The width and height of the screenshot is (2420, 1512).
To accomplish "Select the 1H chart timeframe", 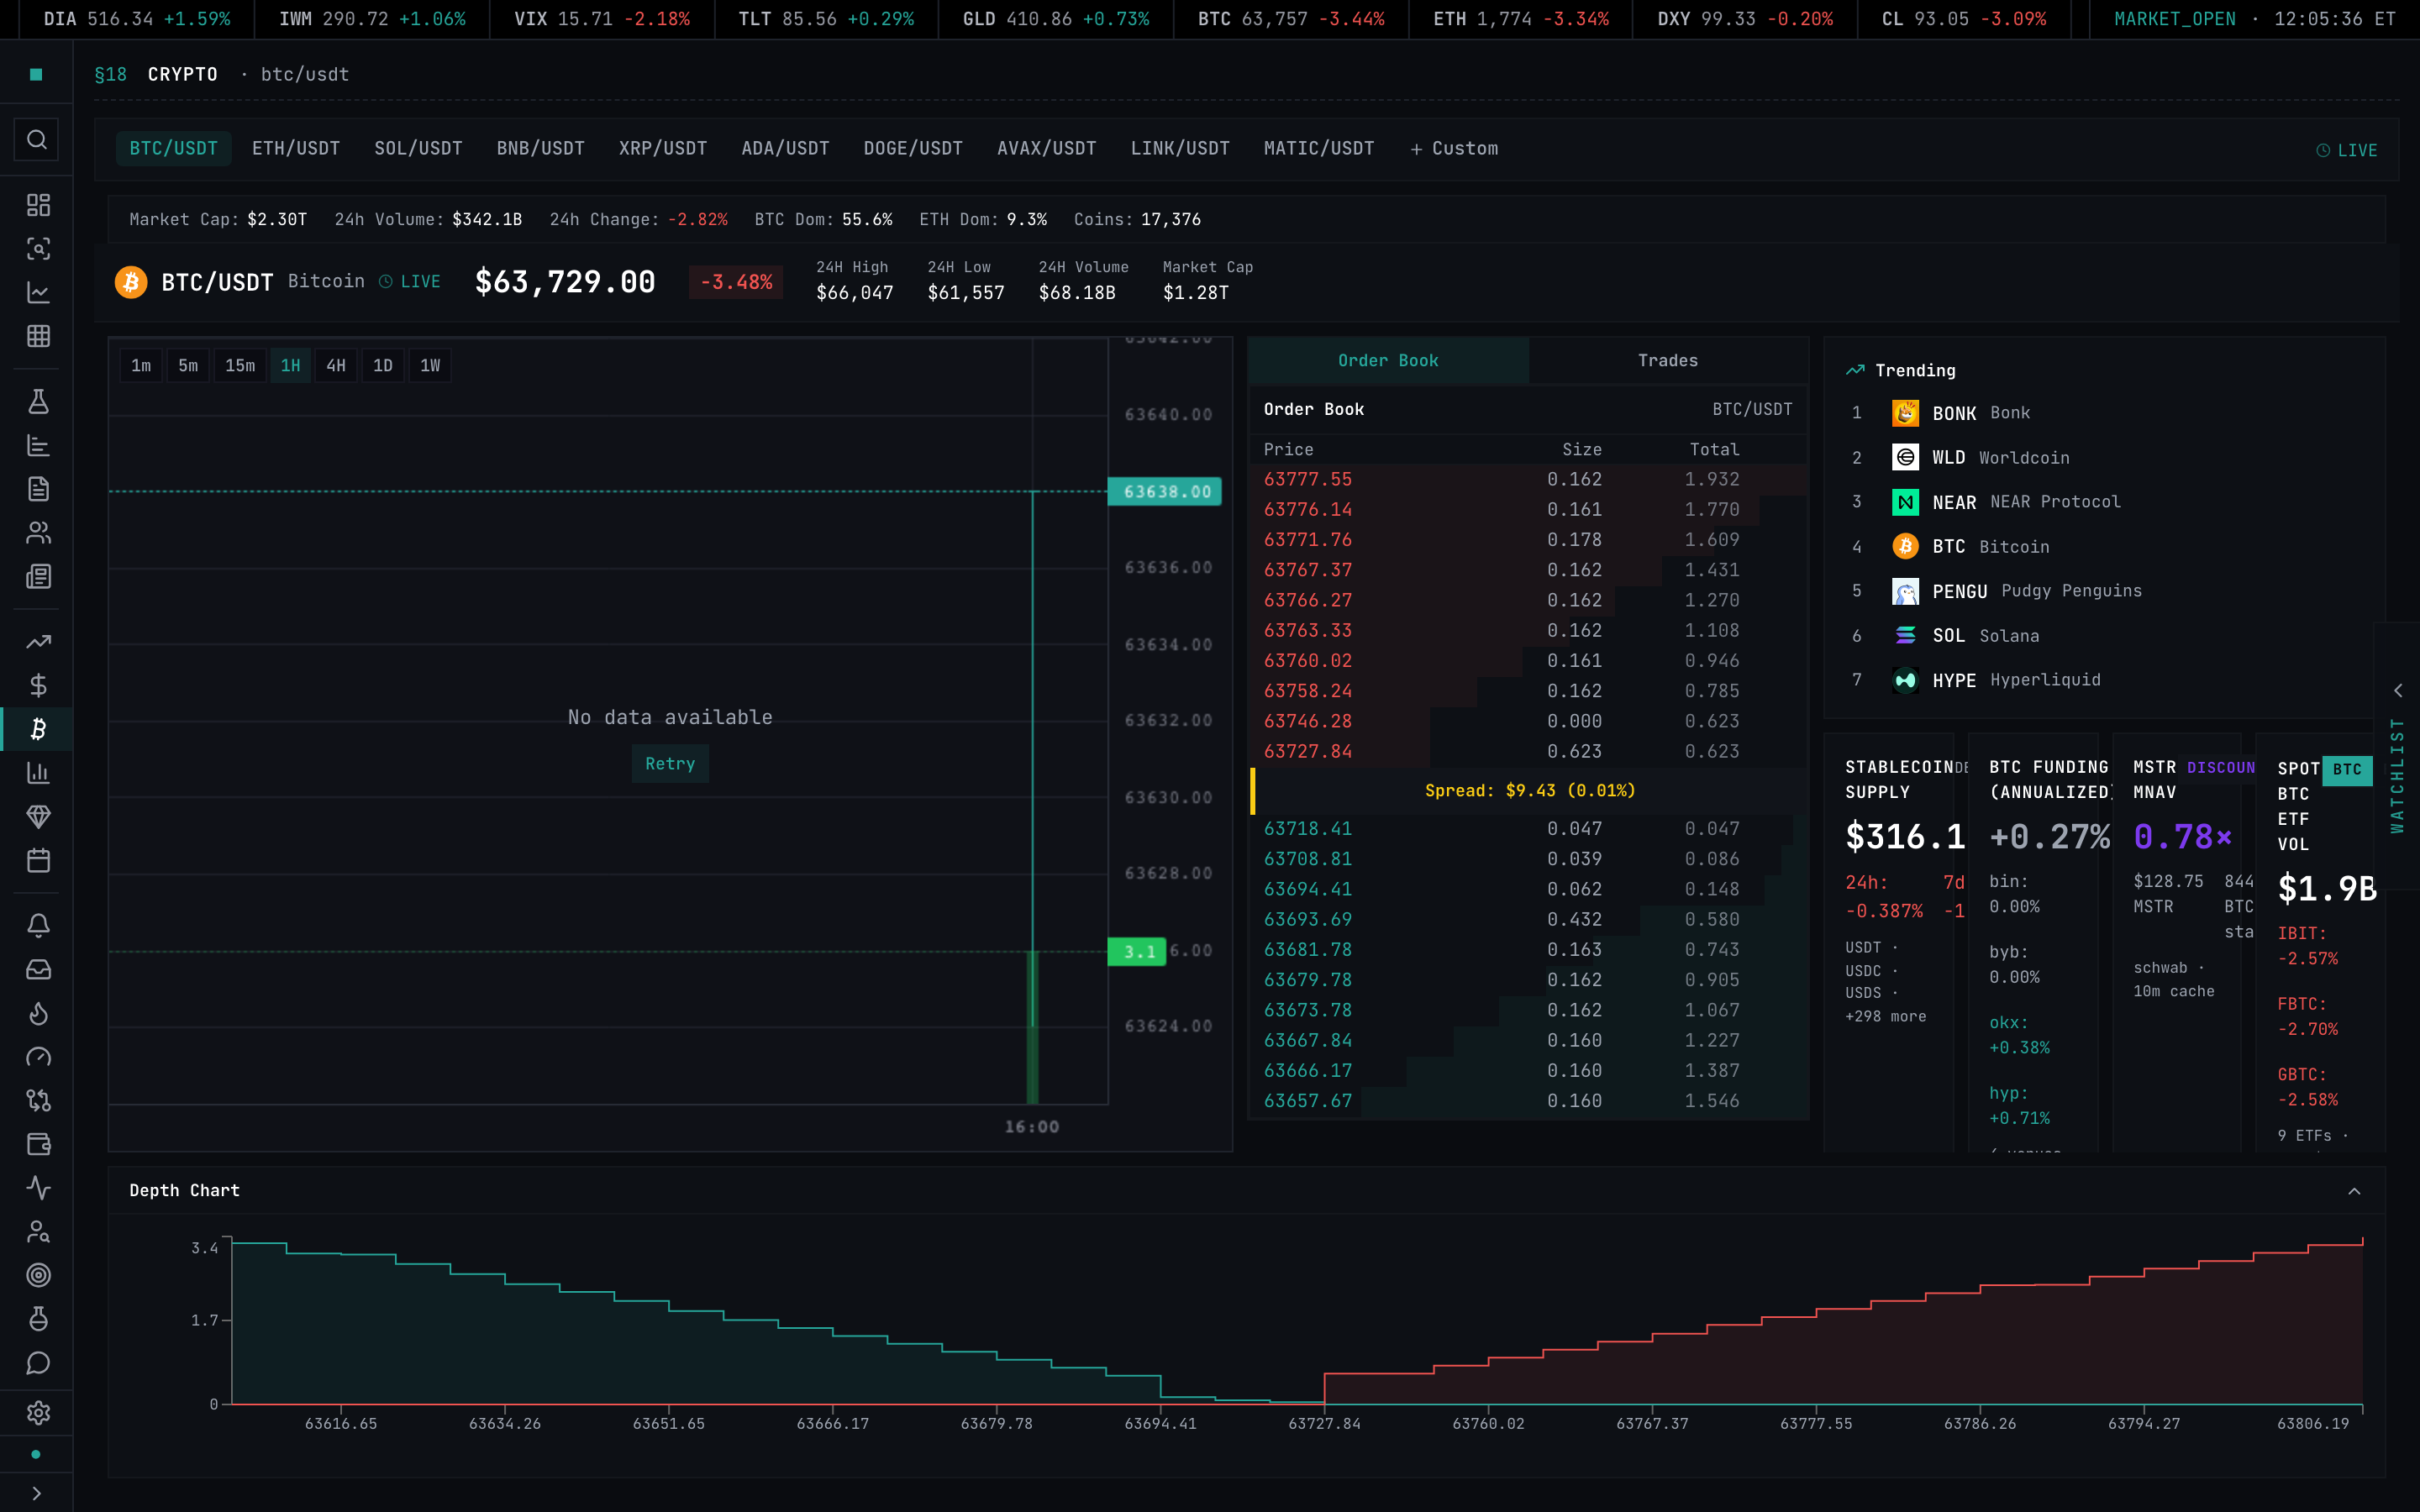I will [291, 366].
